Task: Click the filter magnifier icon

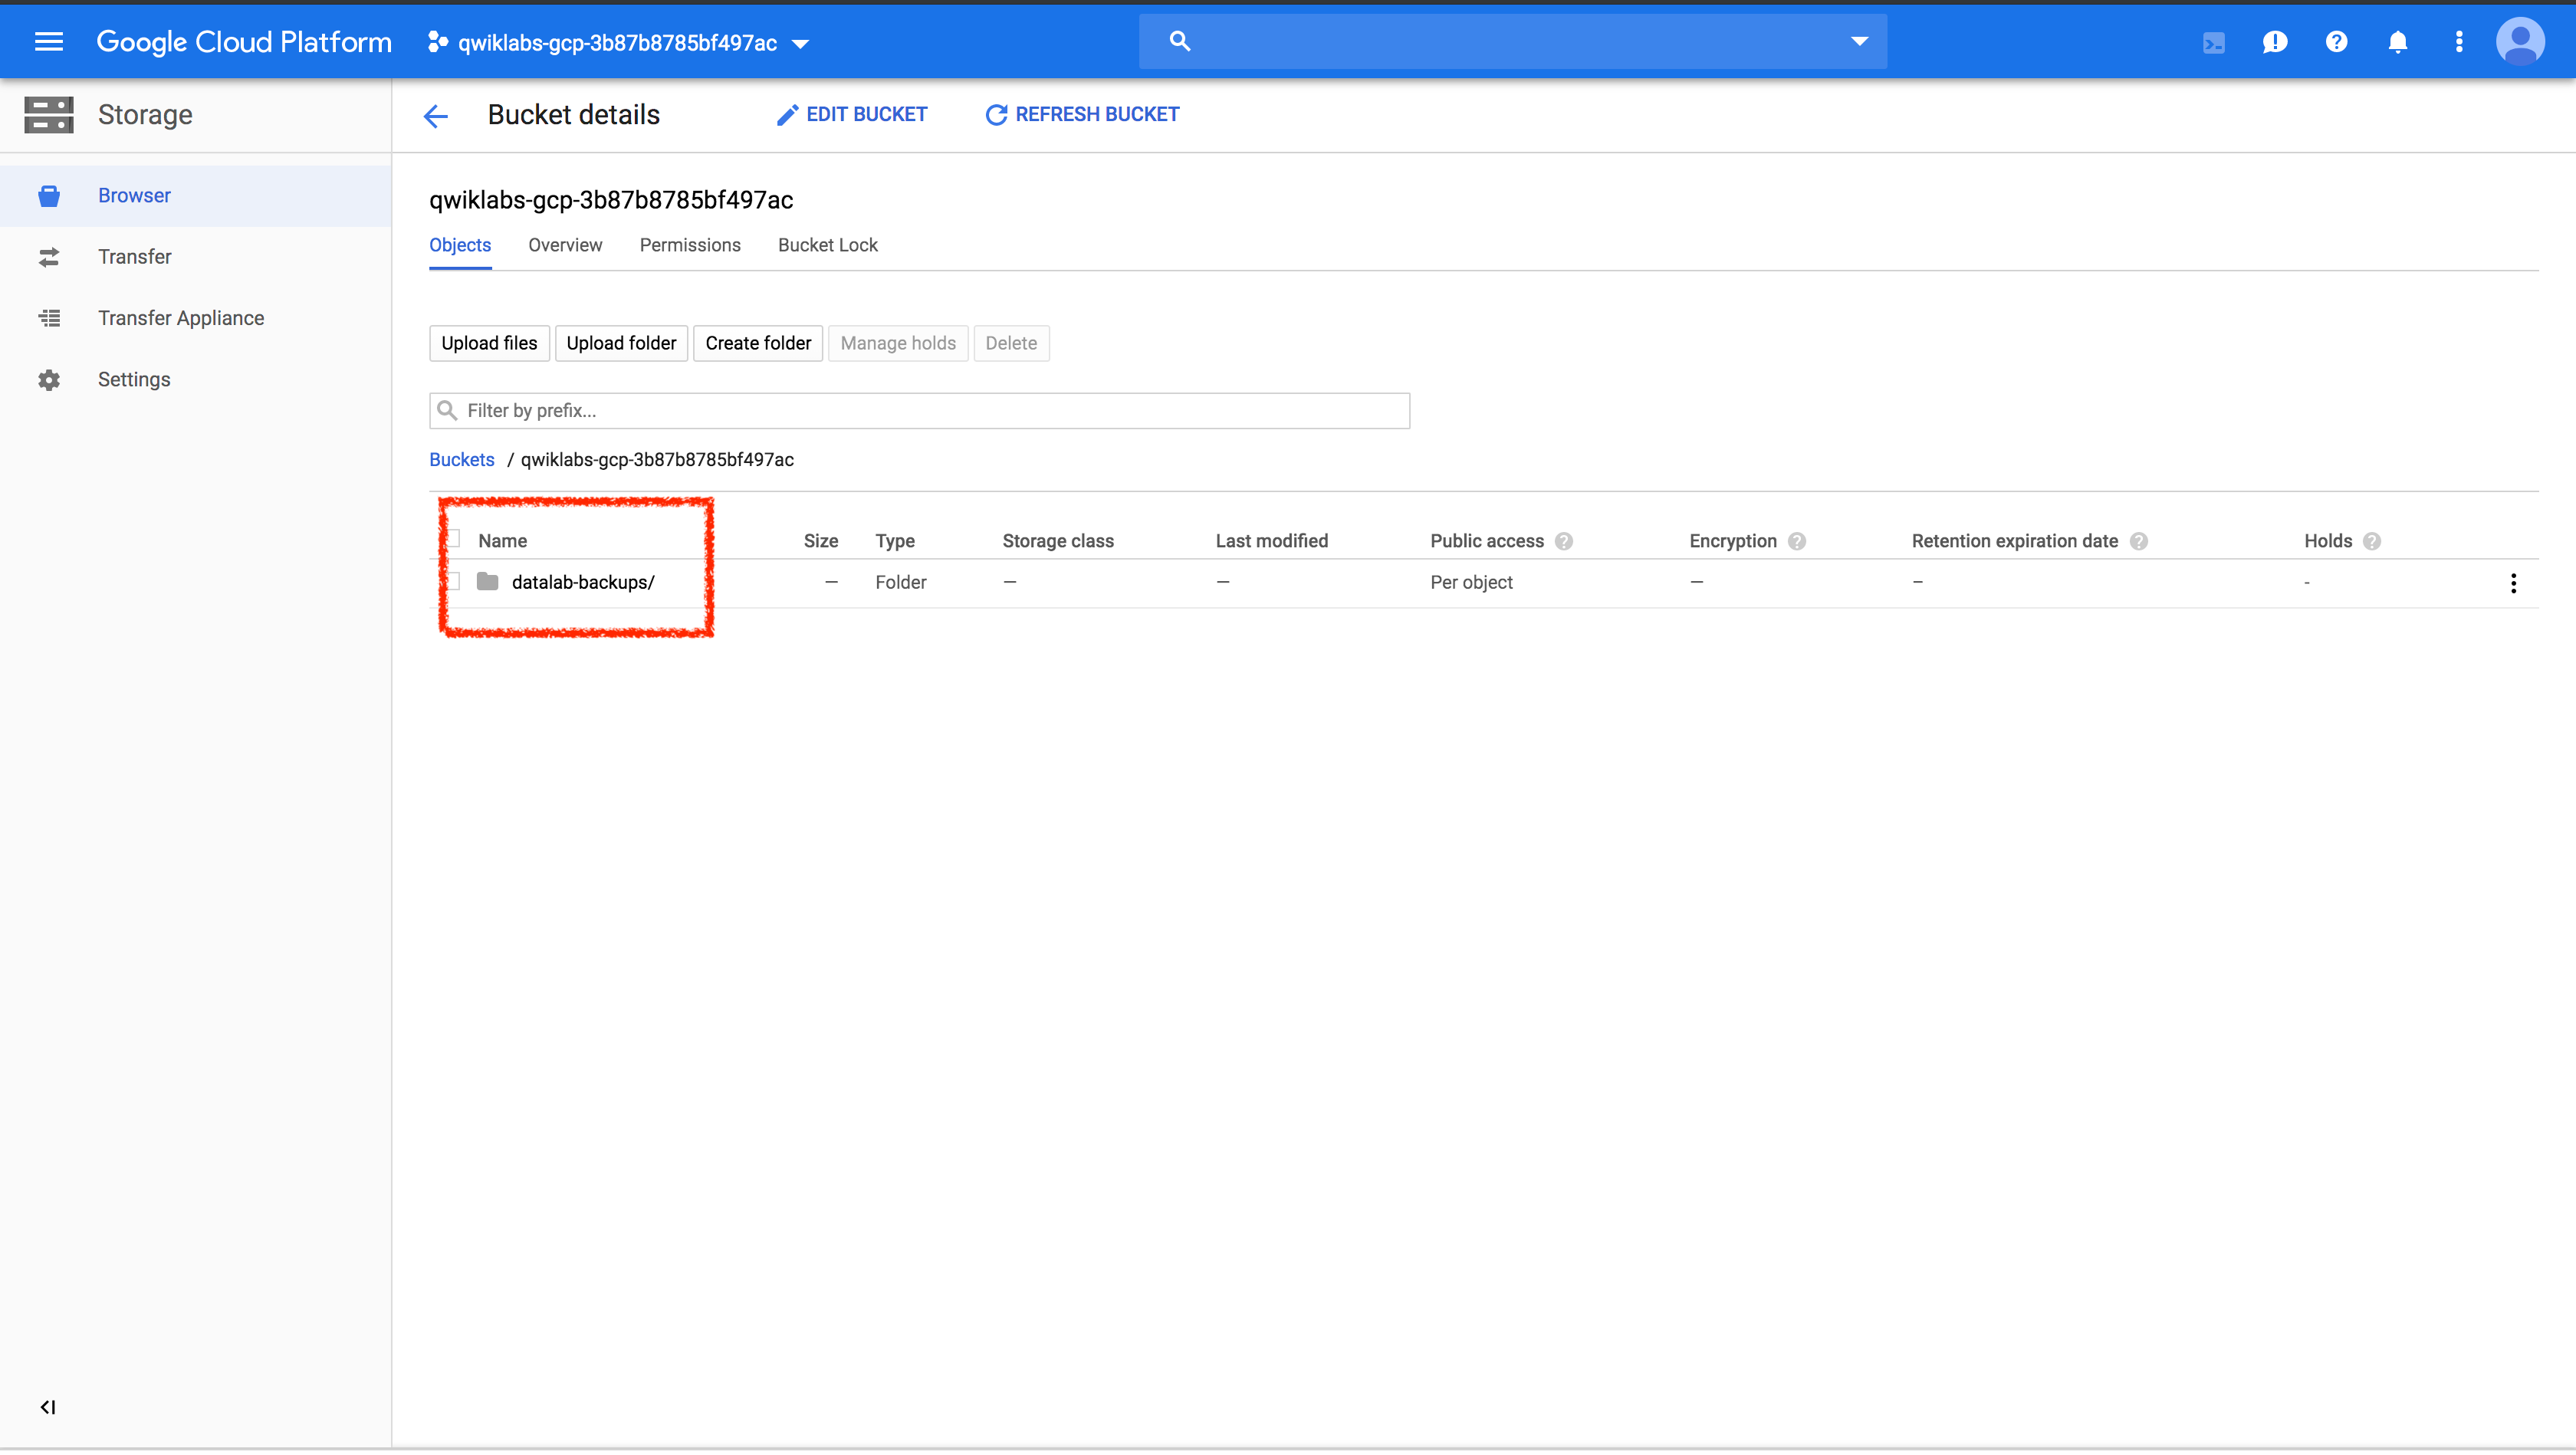Action: click(447, 411)
